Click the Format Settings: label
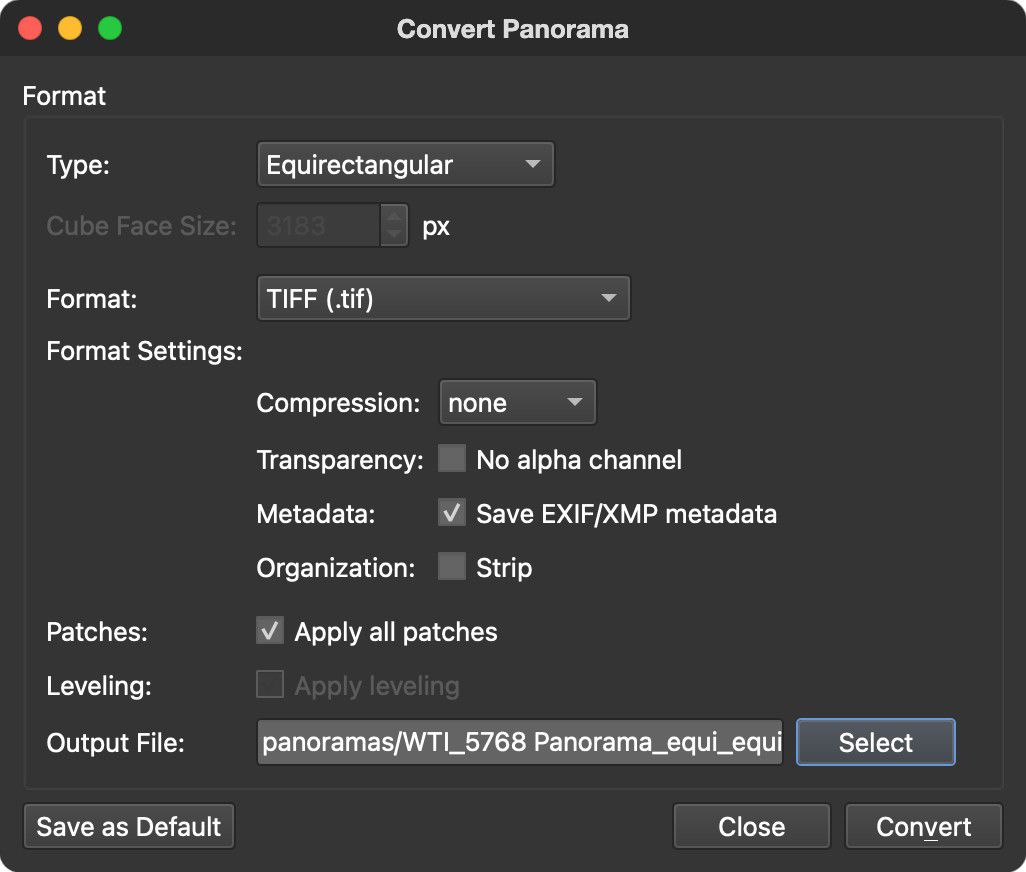The height and width of the screenshot is (872, 1026). 145,351
